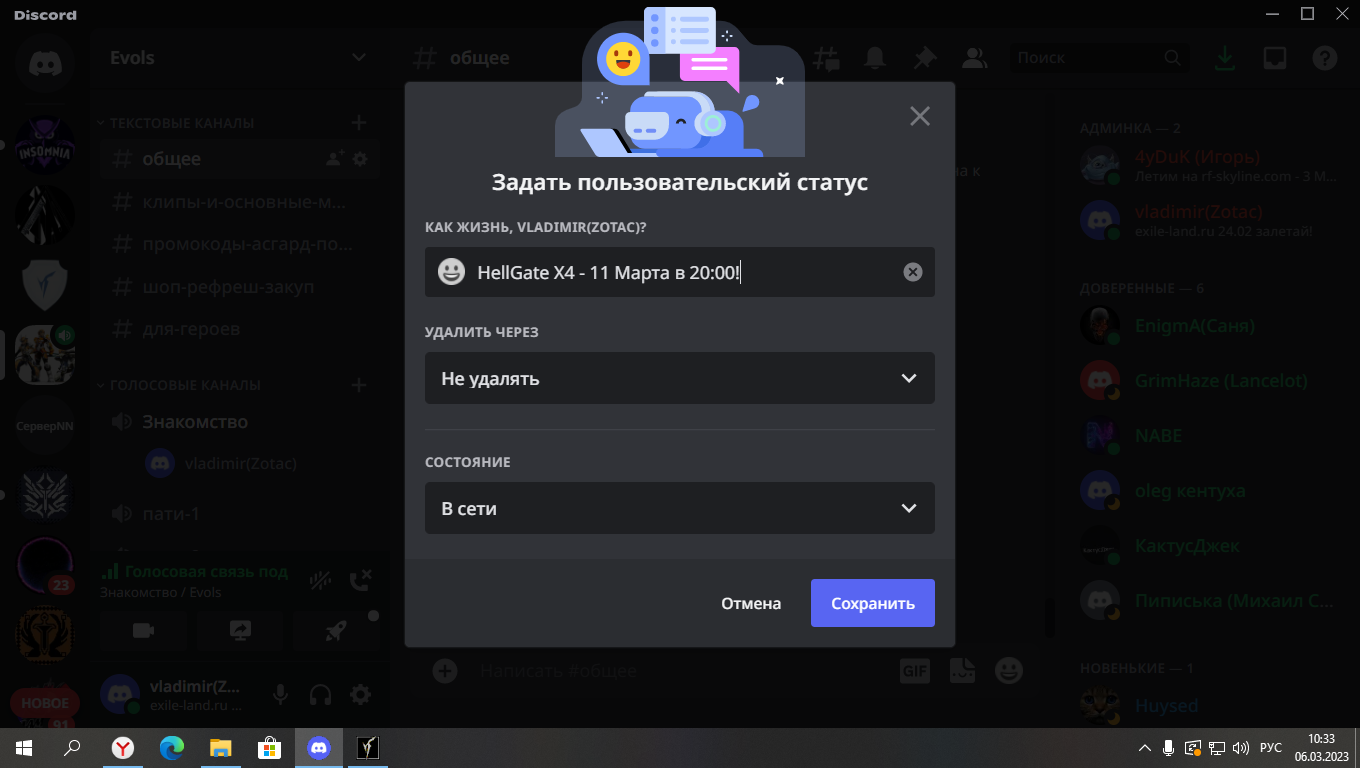Open threads in channel header
1360x768 pixels.
point(826,58)
